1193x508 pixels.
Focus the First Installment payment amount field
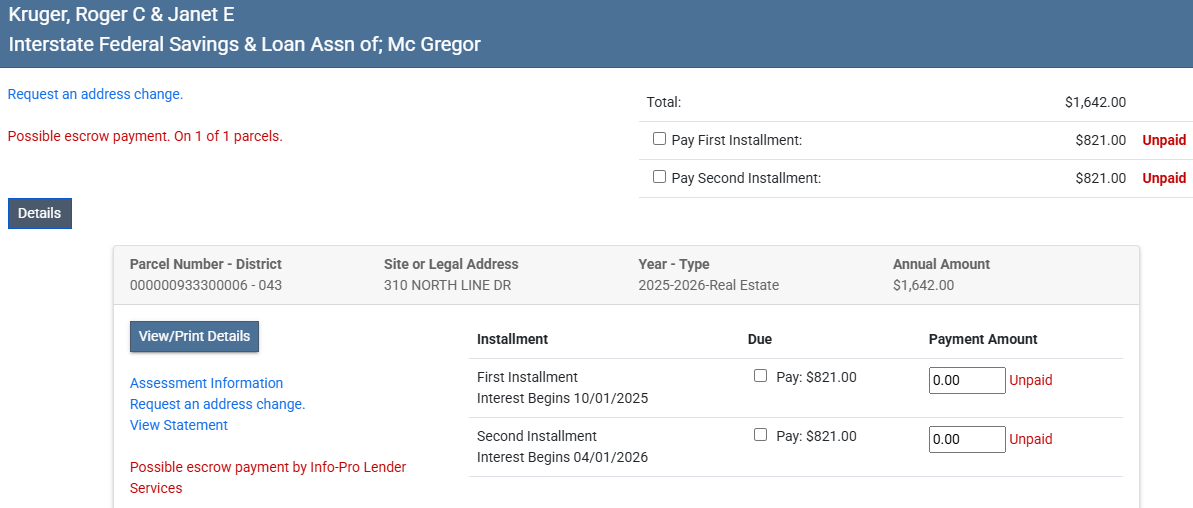tap(966, 381)
